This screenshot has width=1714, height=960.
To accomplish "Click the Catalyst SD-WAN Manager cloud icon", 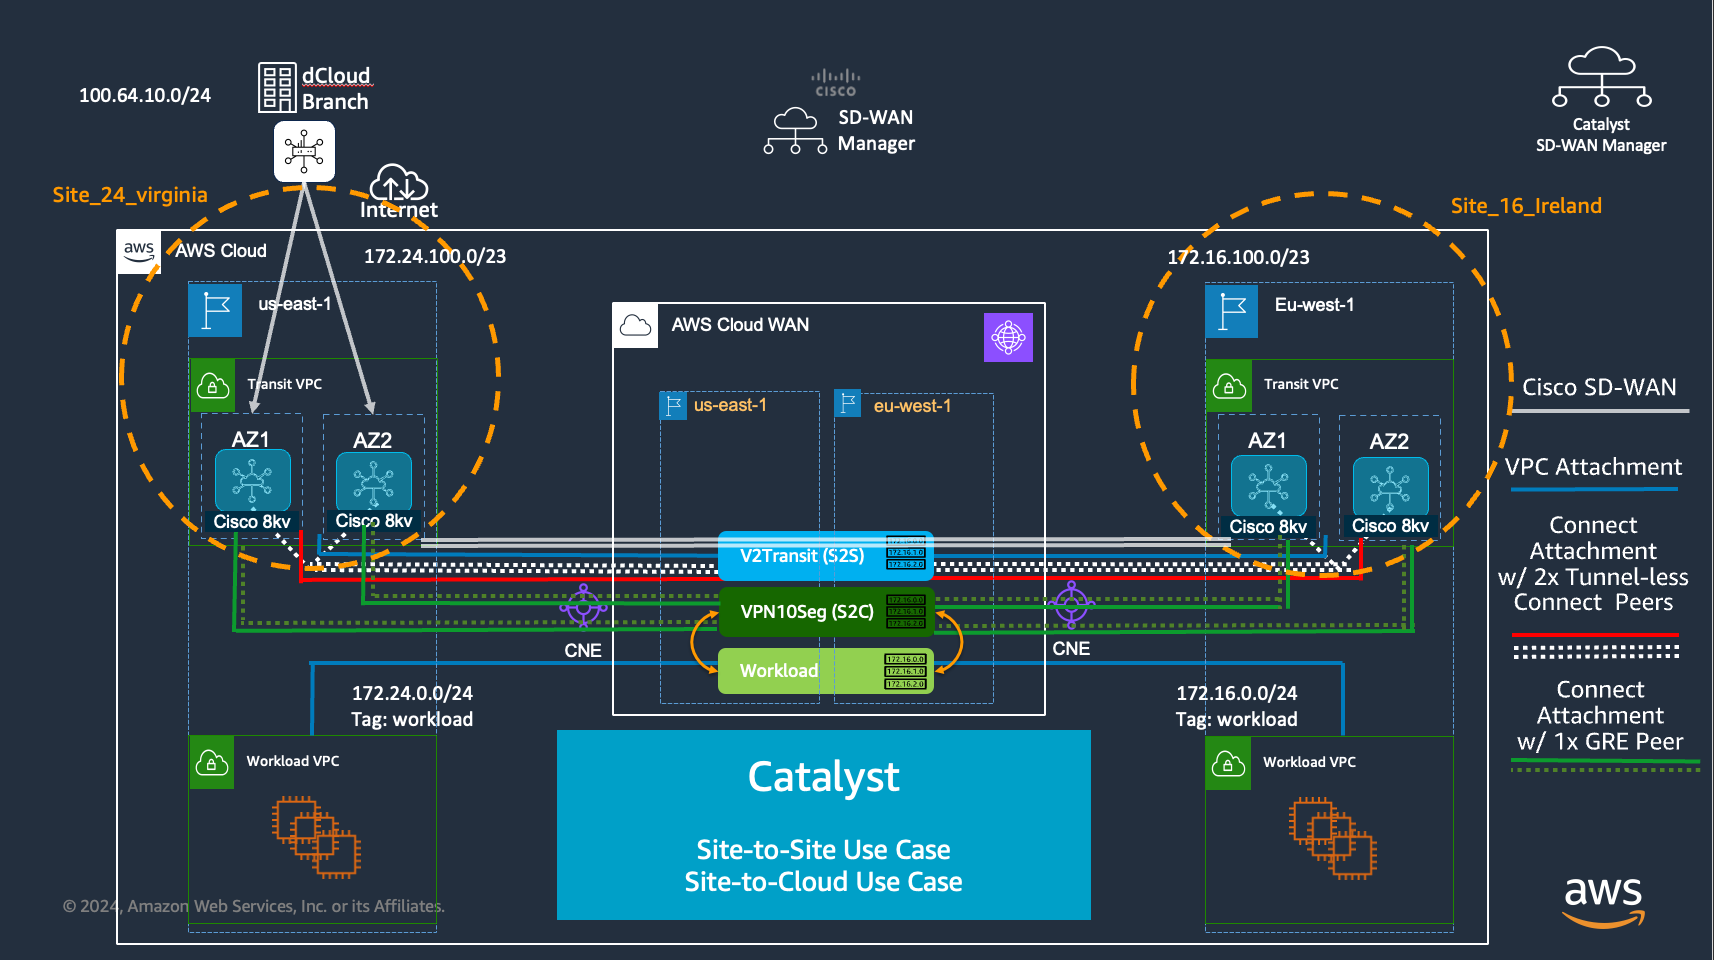I will pyautogui.click(x=1601, y=77).
